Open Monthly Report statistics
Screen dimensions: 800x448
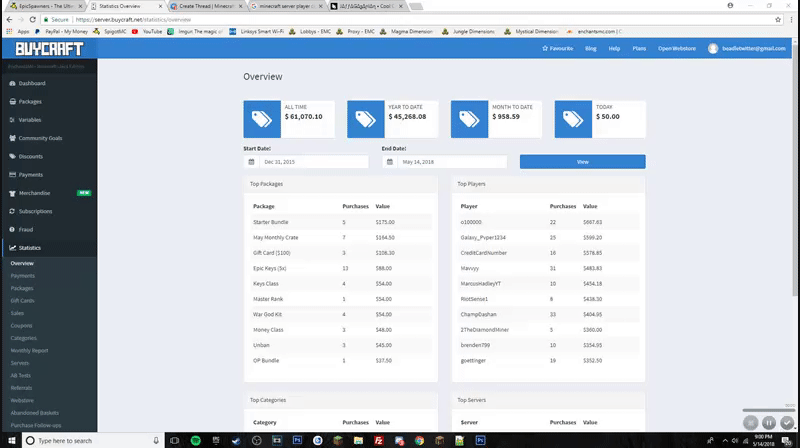point(29,351)
